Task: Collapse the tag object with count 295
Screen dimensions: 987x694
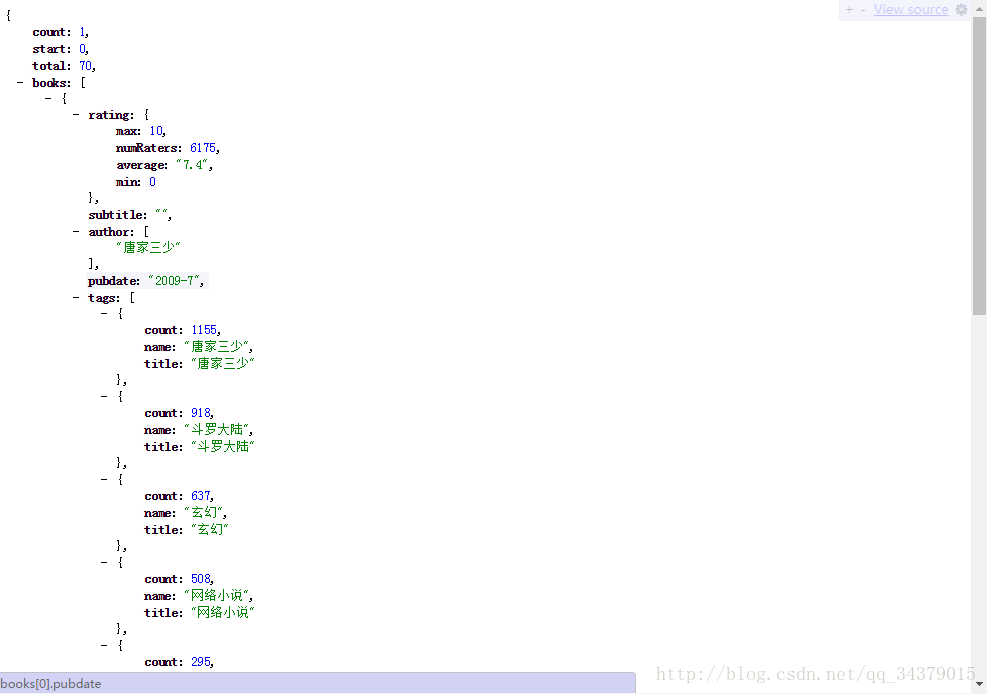Action: pyautogui.click(x=104, y=645)
